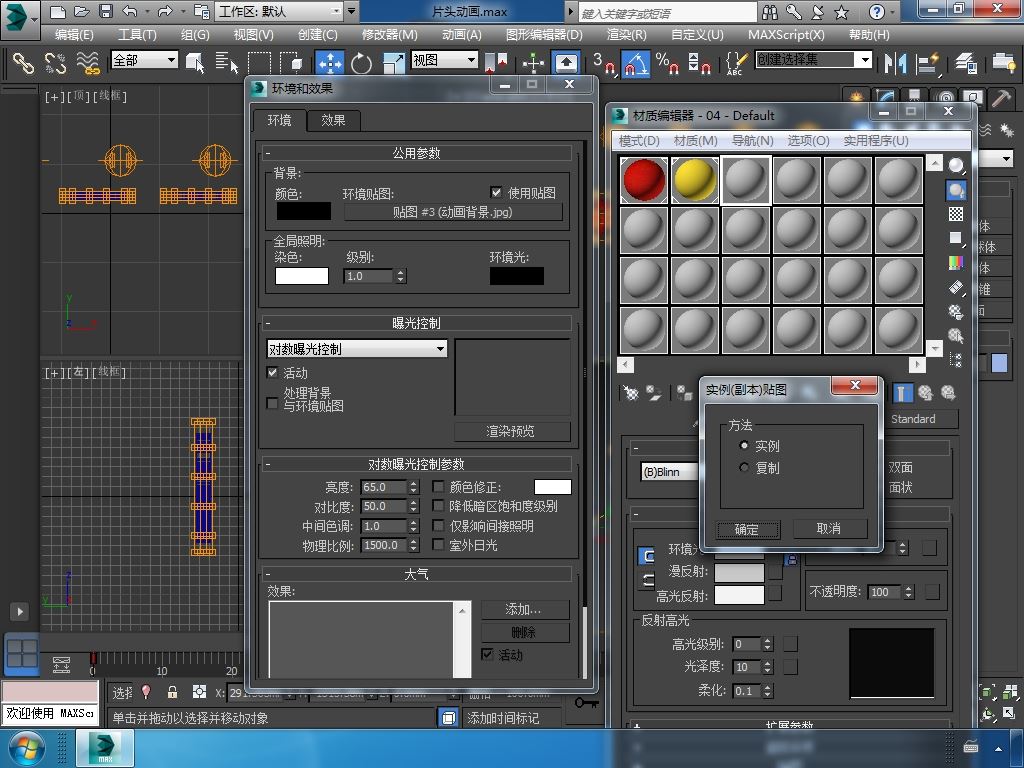Toggle the Angle Snap icon
1024x768 pixels.
634,64
